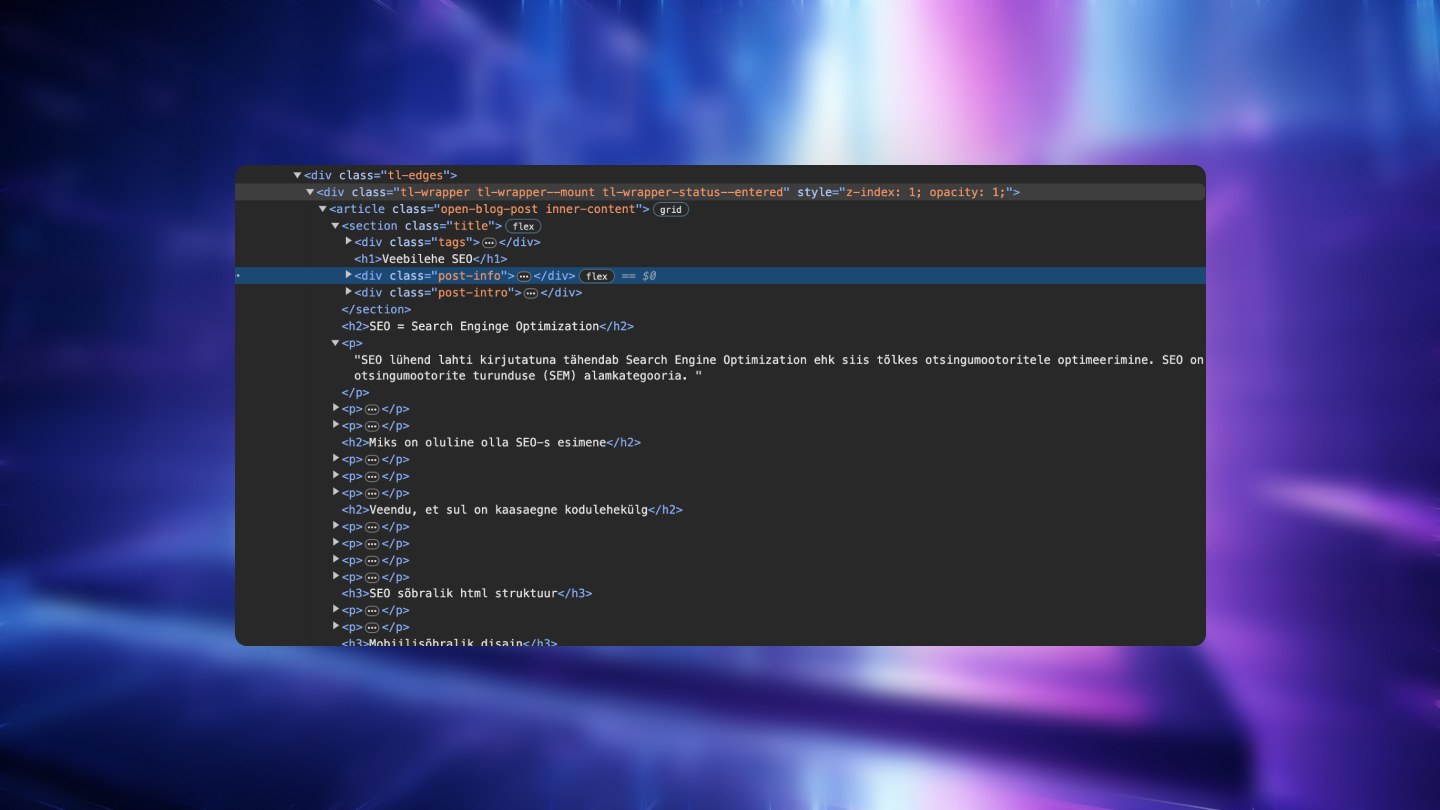Click the ellipsis inside the post-info div

point(525,276)
